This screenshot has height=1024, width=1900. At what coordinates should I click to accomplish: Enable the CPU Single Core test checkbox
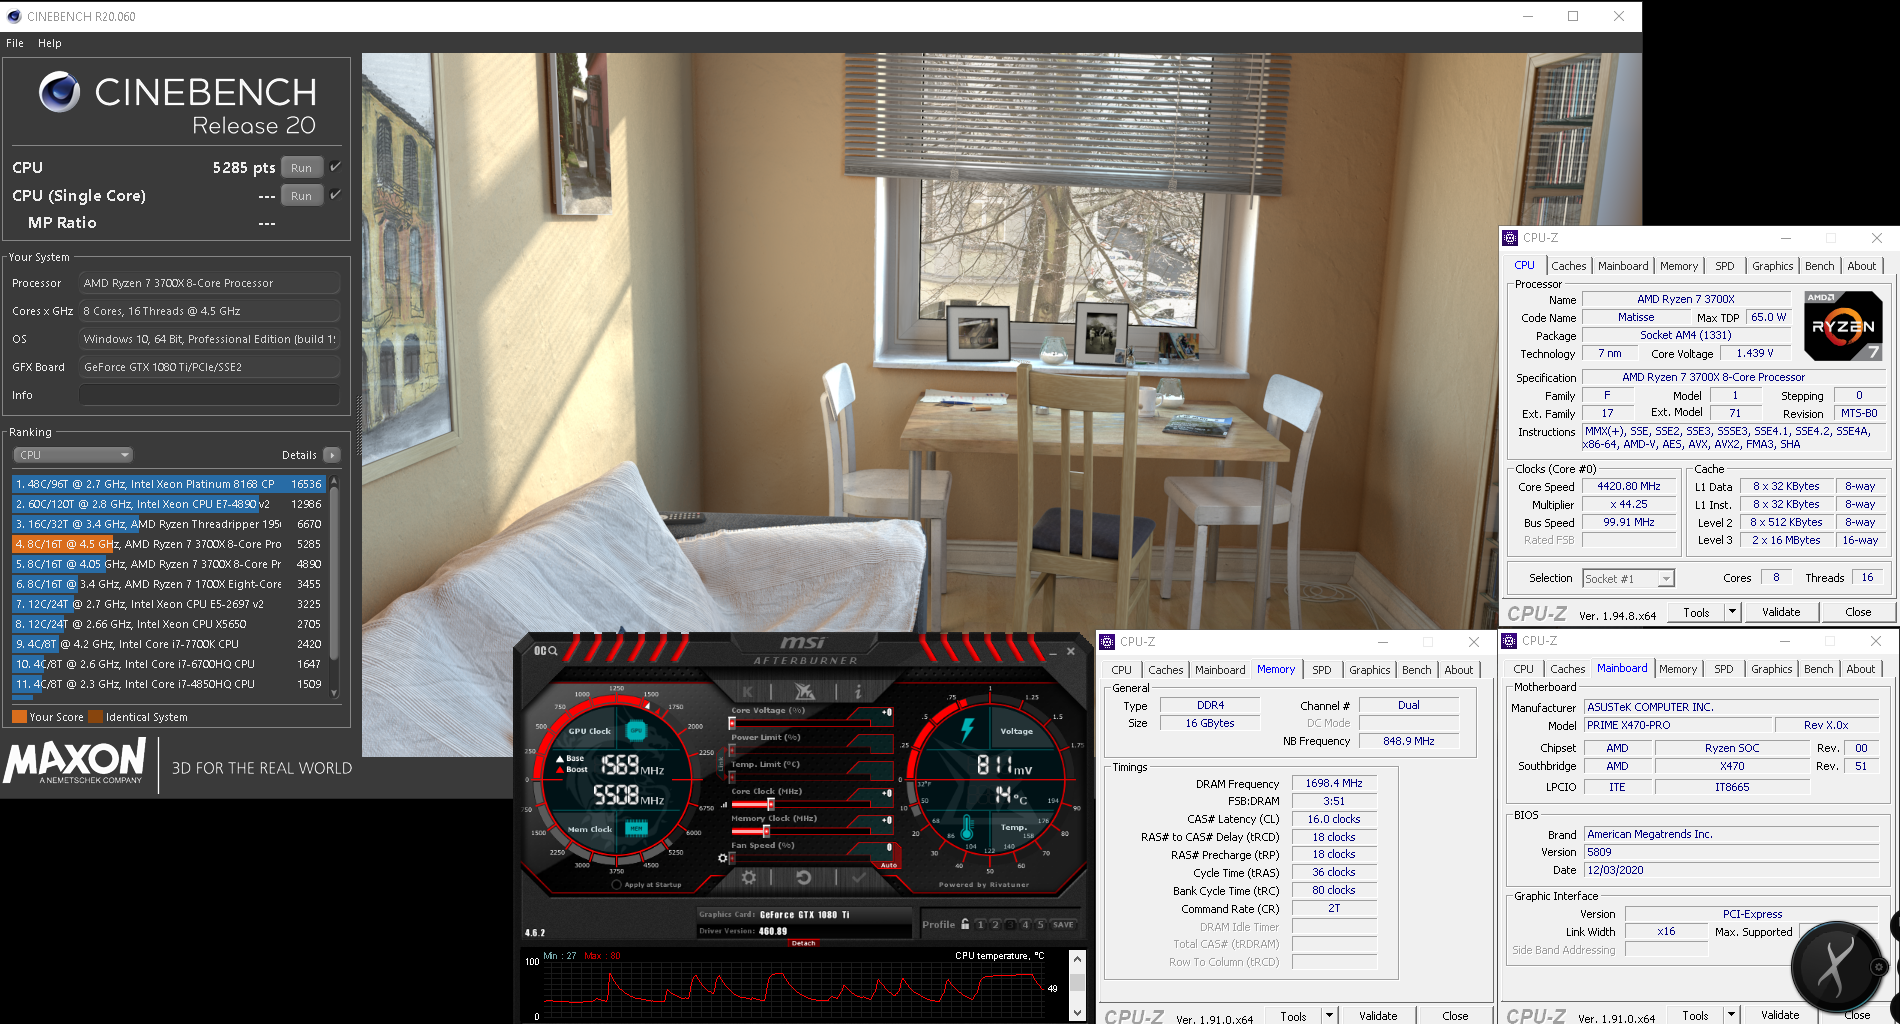pos(336,195)
